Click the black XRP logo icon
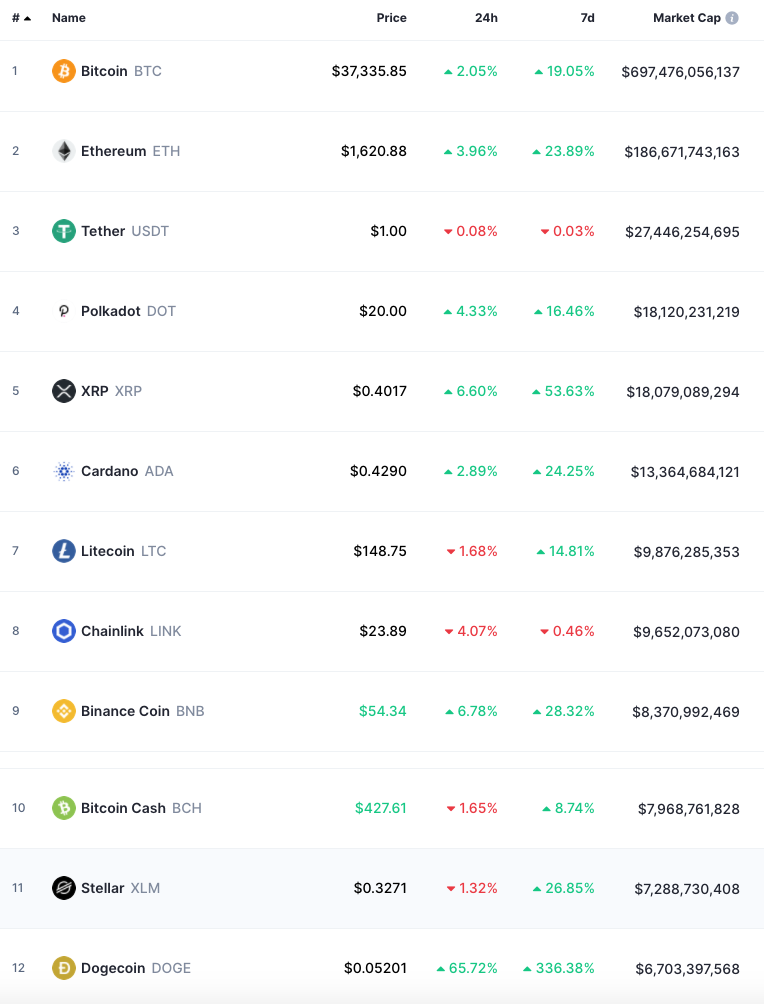This screenshot has width=764, height=1004. tap(63, 391)
